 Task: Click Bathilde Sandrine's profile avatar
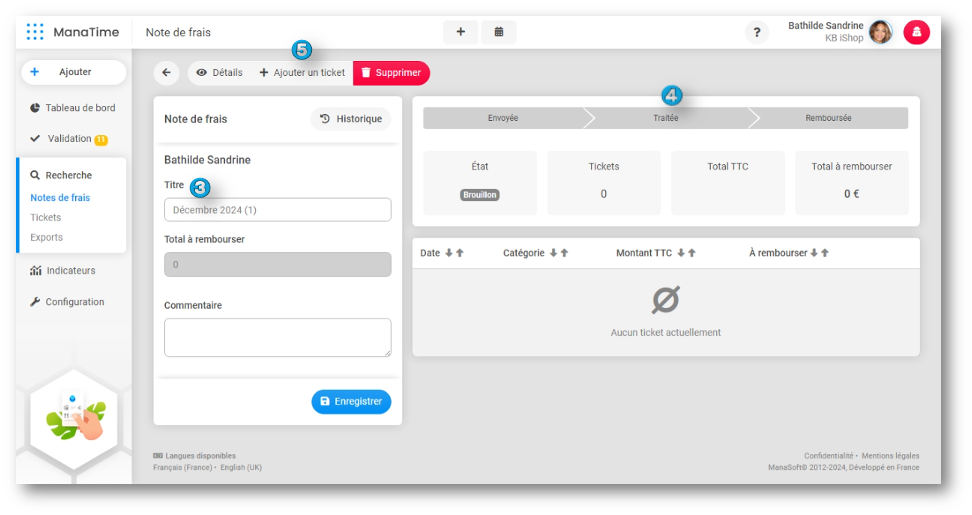[880, 33]
